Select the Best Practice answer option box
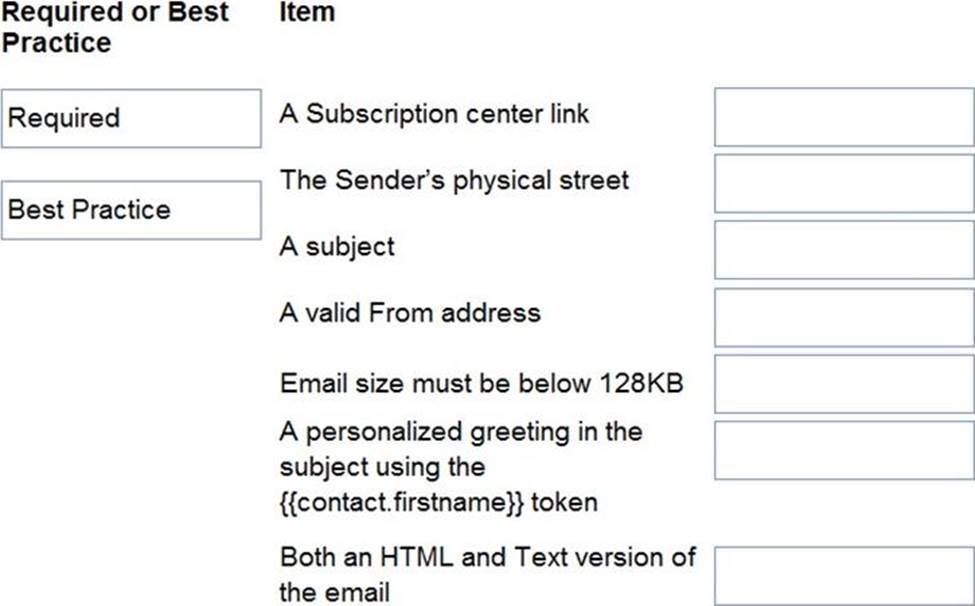 click(x=131, y=210)
